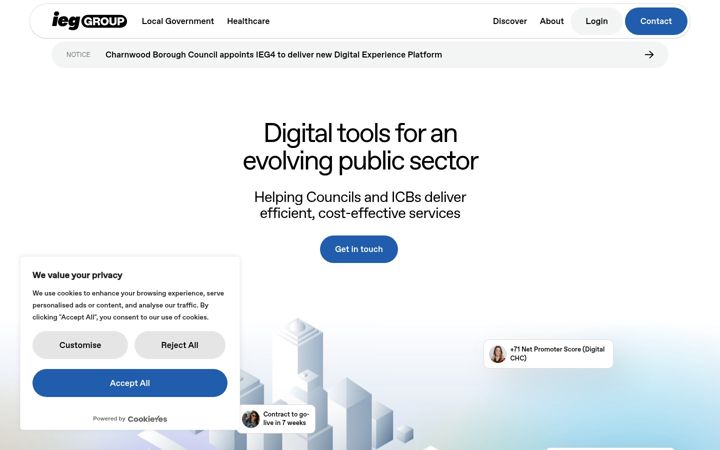Reject all cookies

[x=180, y=345]
